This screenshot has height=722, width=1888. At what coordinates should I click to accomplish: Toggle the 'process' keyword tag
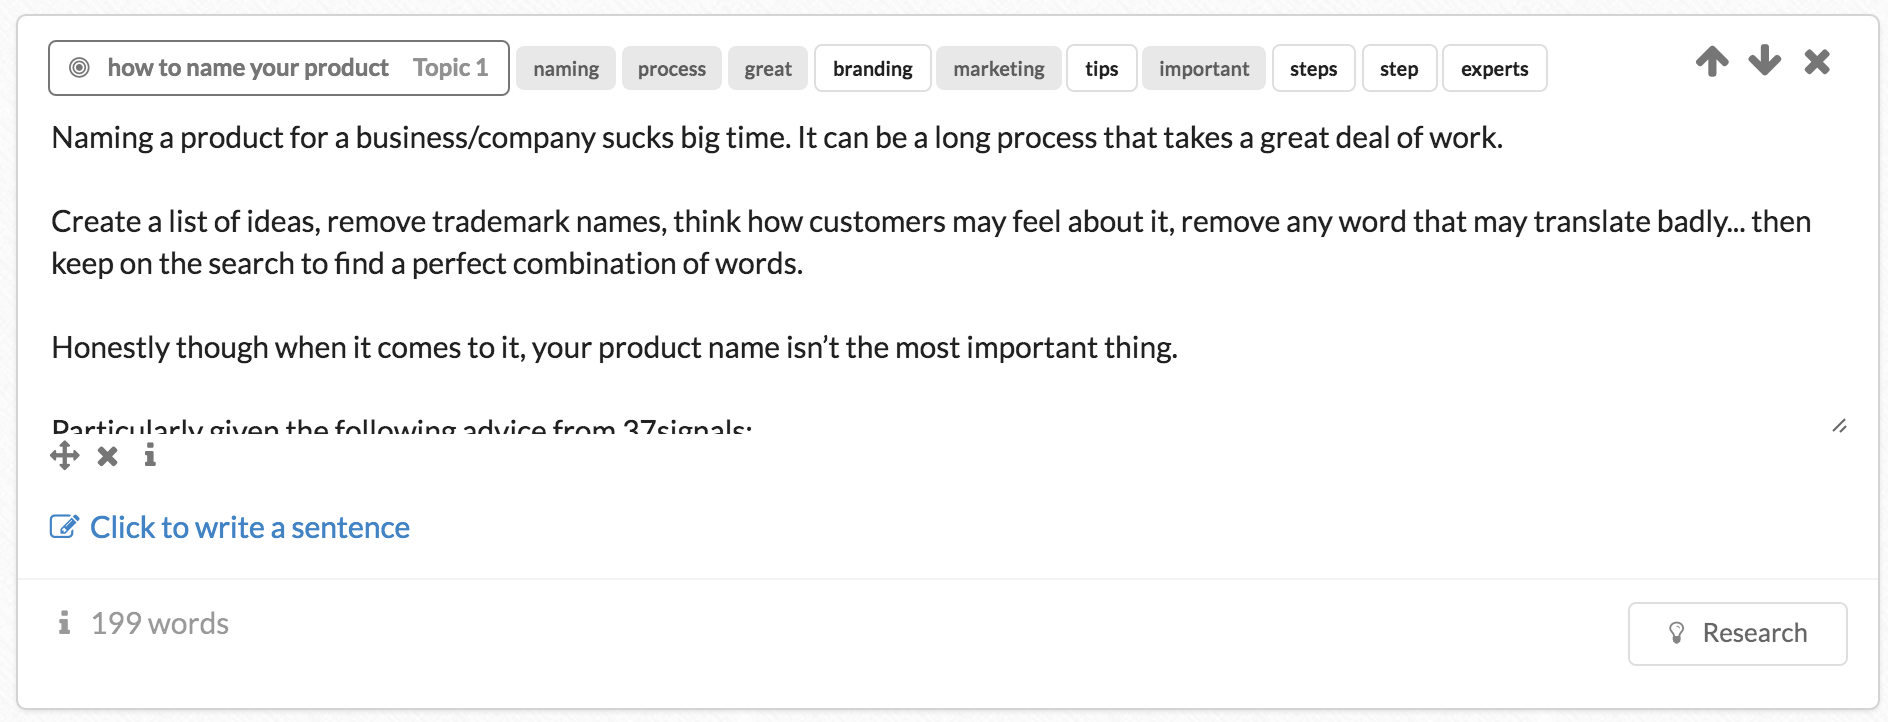(672, 68)
